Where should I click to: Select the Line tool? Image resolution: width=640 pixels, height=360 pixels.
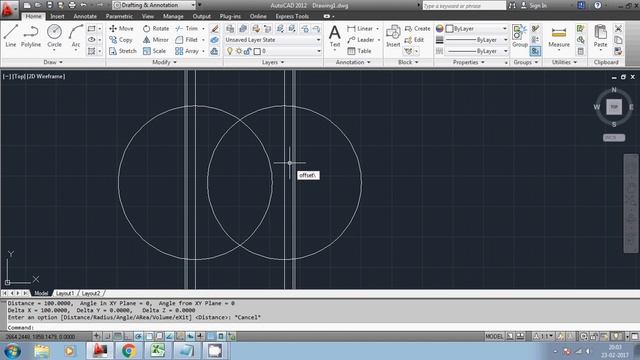[11, 36]
